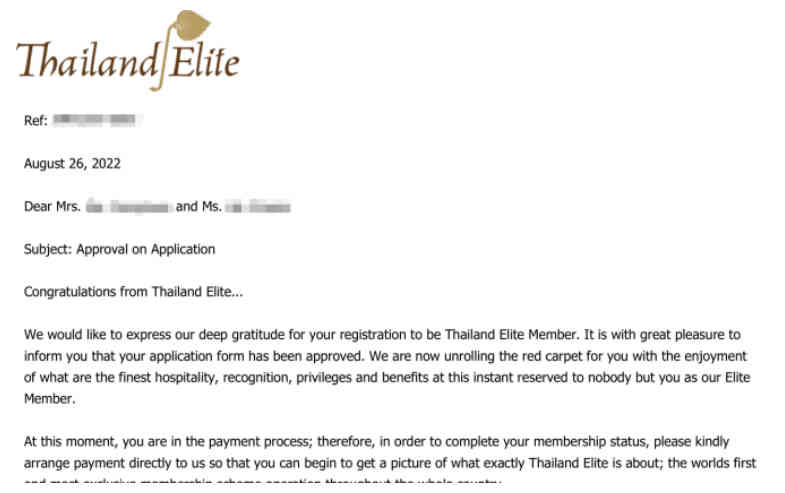Select the blurred name after "Dear Mrs."
Screen dimensions: 785x493
tap(129, 207)
